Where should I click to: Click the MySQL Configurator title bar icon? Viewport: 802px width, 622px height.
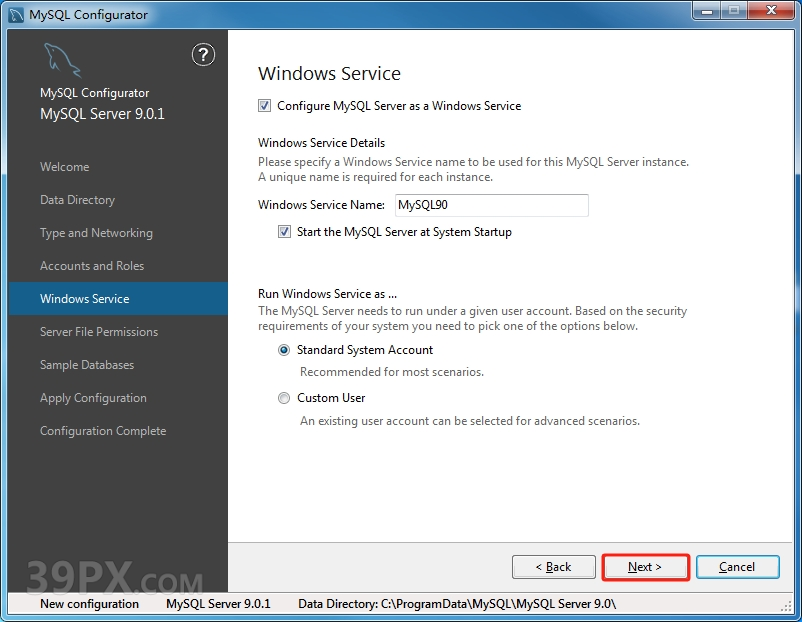16,14
